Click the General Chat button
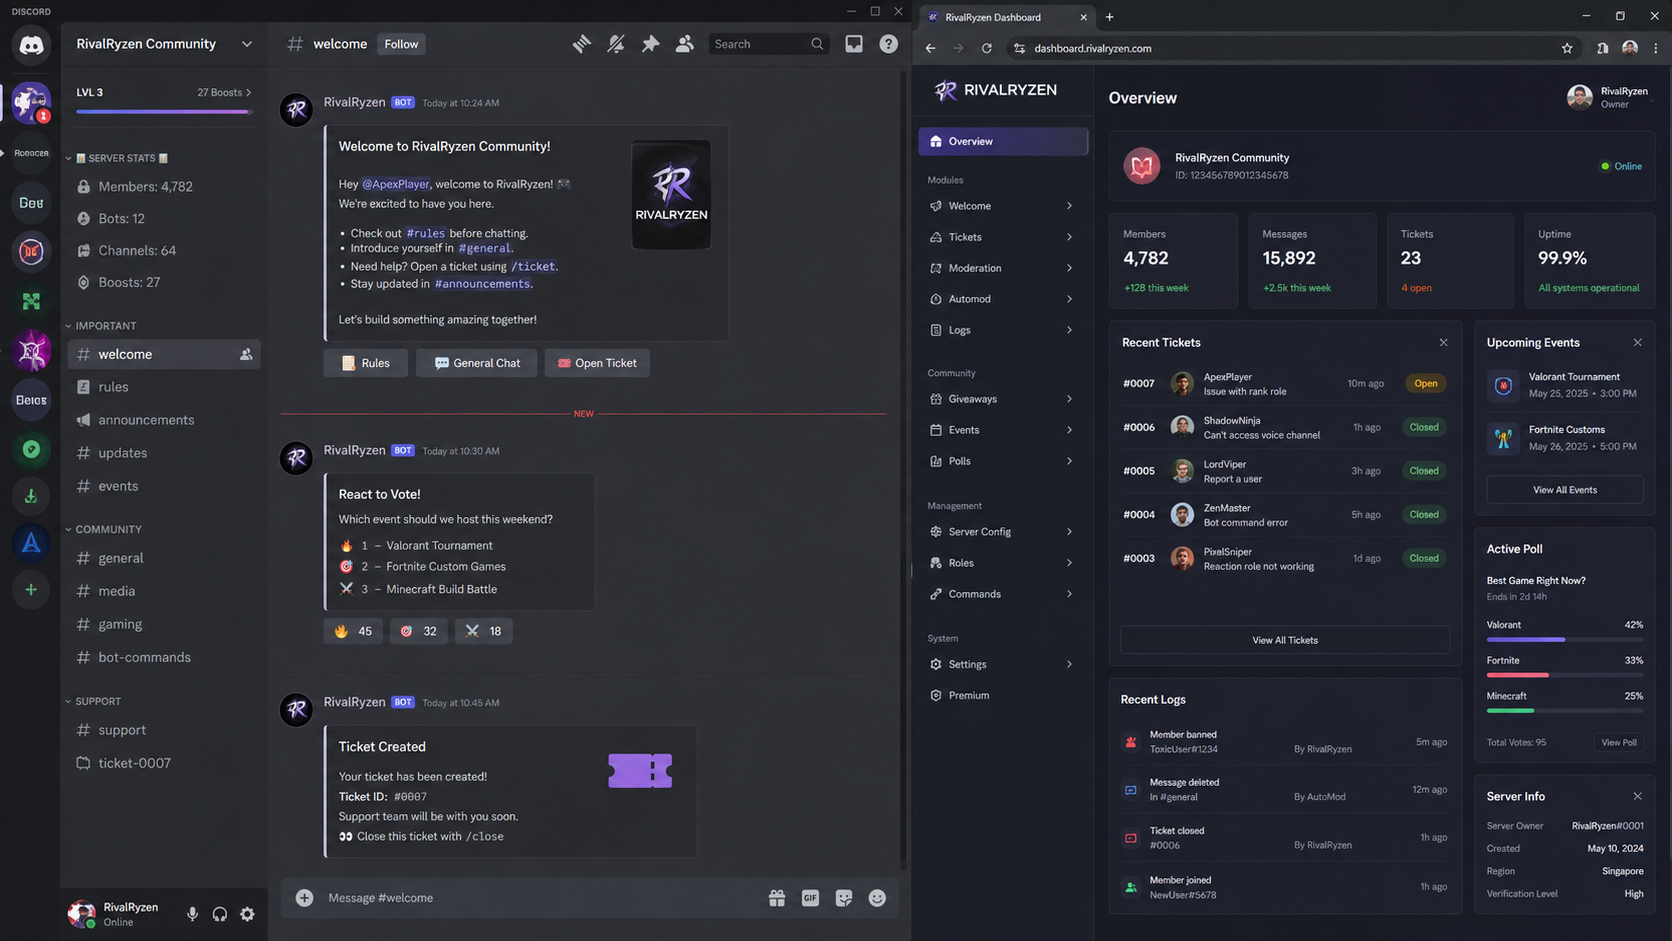 476,363
